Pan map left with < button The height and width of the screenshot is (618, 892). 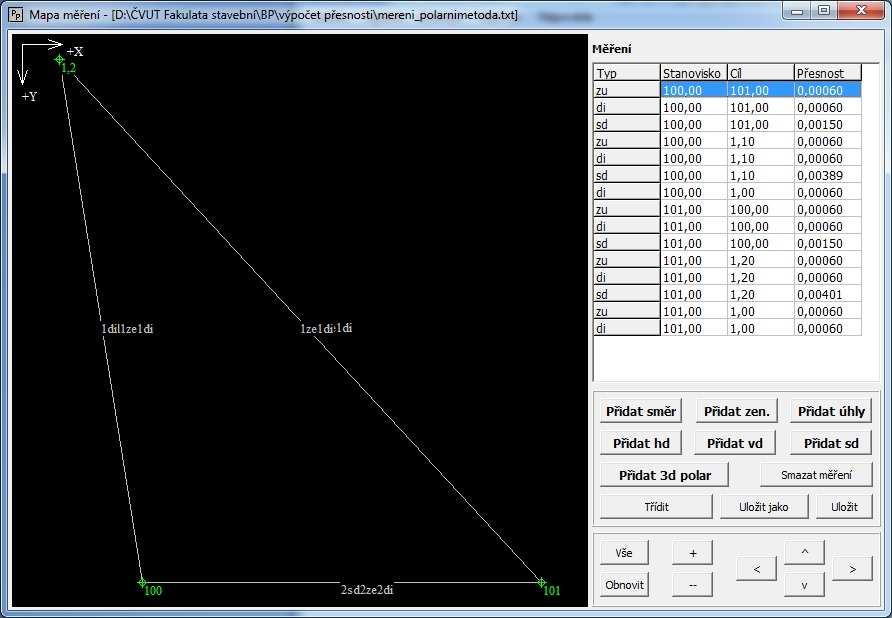pyautogui.click(x=756, y=568)
